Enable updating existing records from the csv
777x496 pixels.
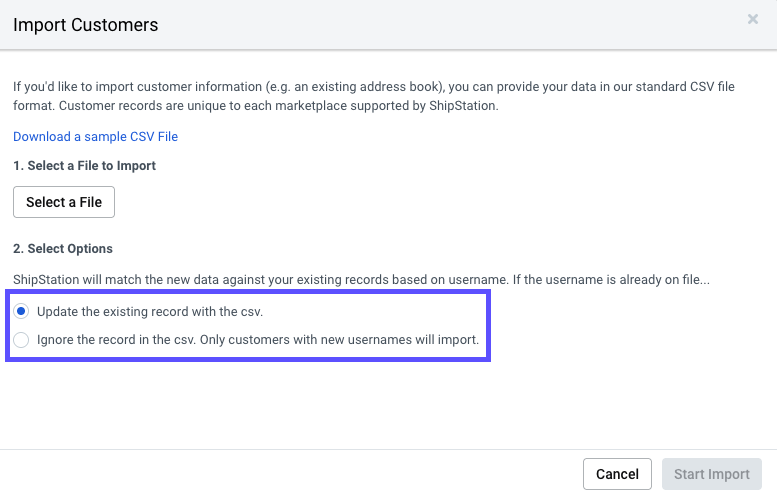[x=21, y=312]
